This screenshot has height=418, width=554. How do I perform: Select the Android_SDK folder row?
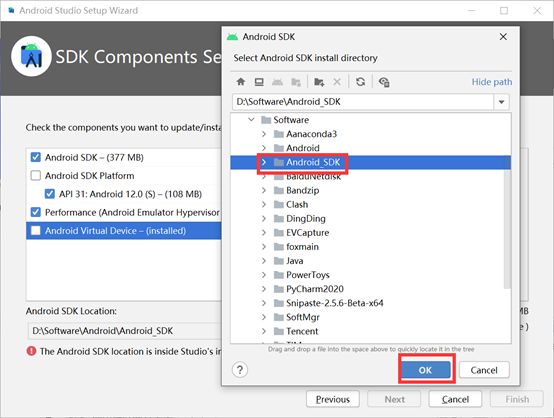[370, 162]
